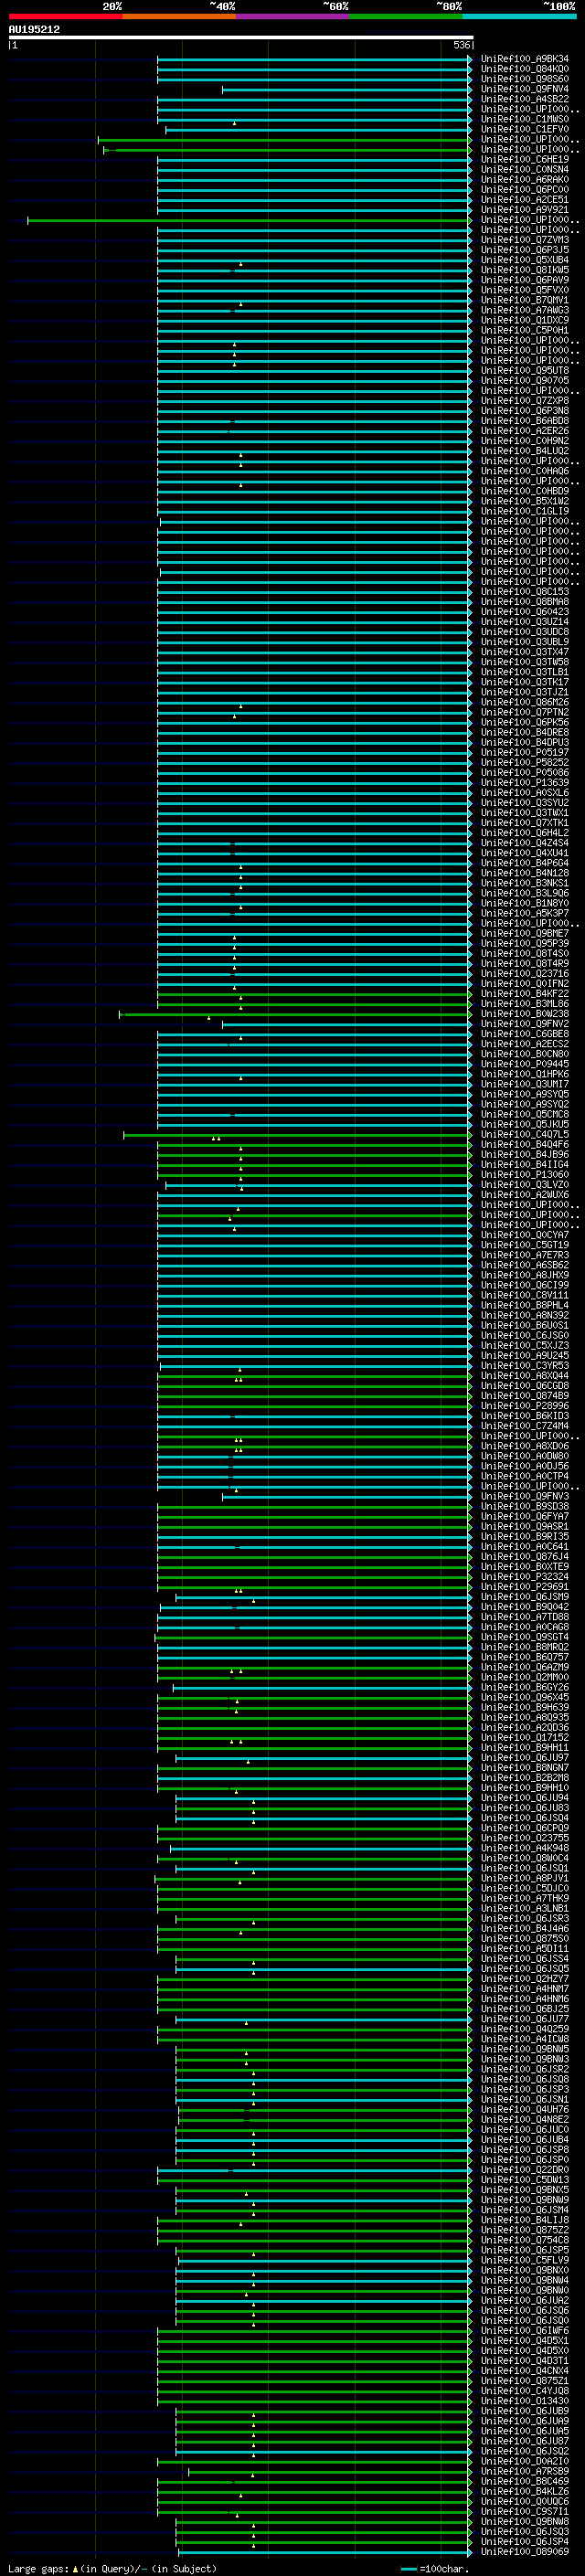This screenshot has width=585, height=2576.
Task: Click the 'Large gaps' legend text
Action: [39, 2568]
